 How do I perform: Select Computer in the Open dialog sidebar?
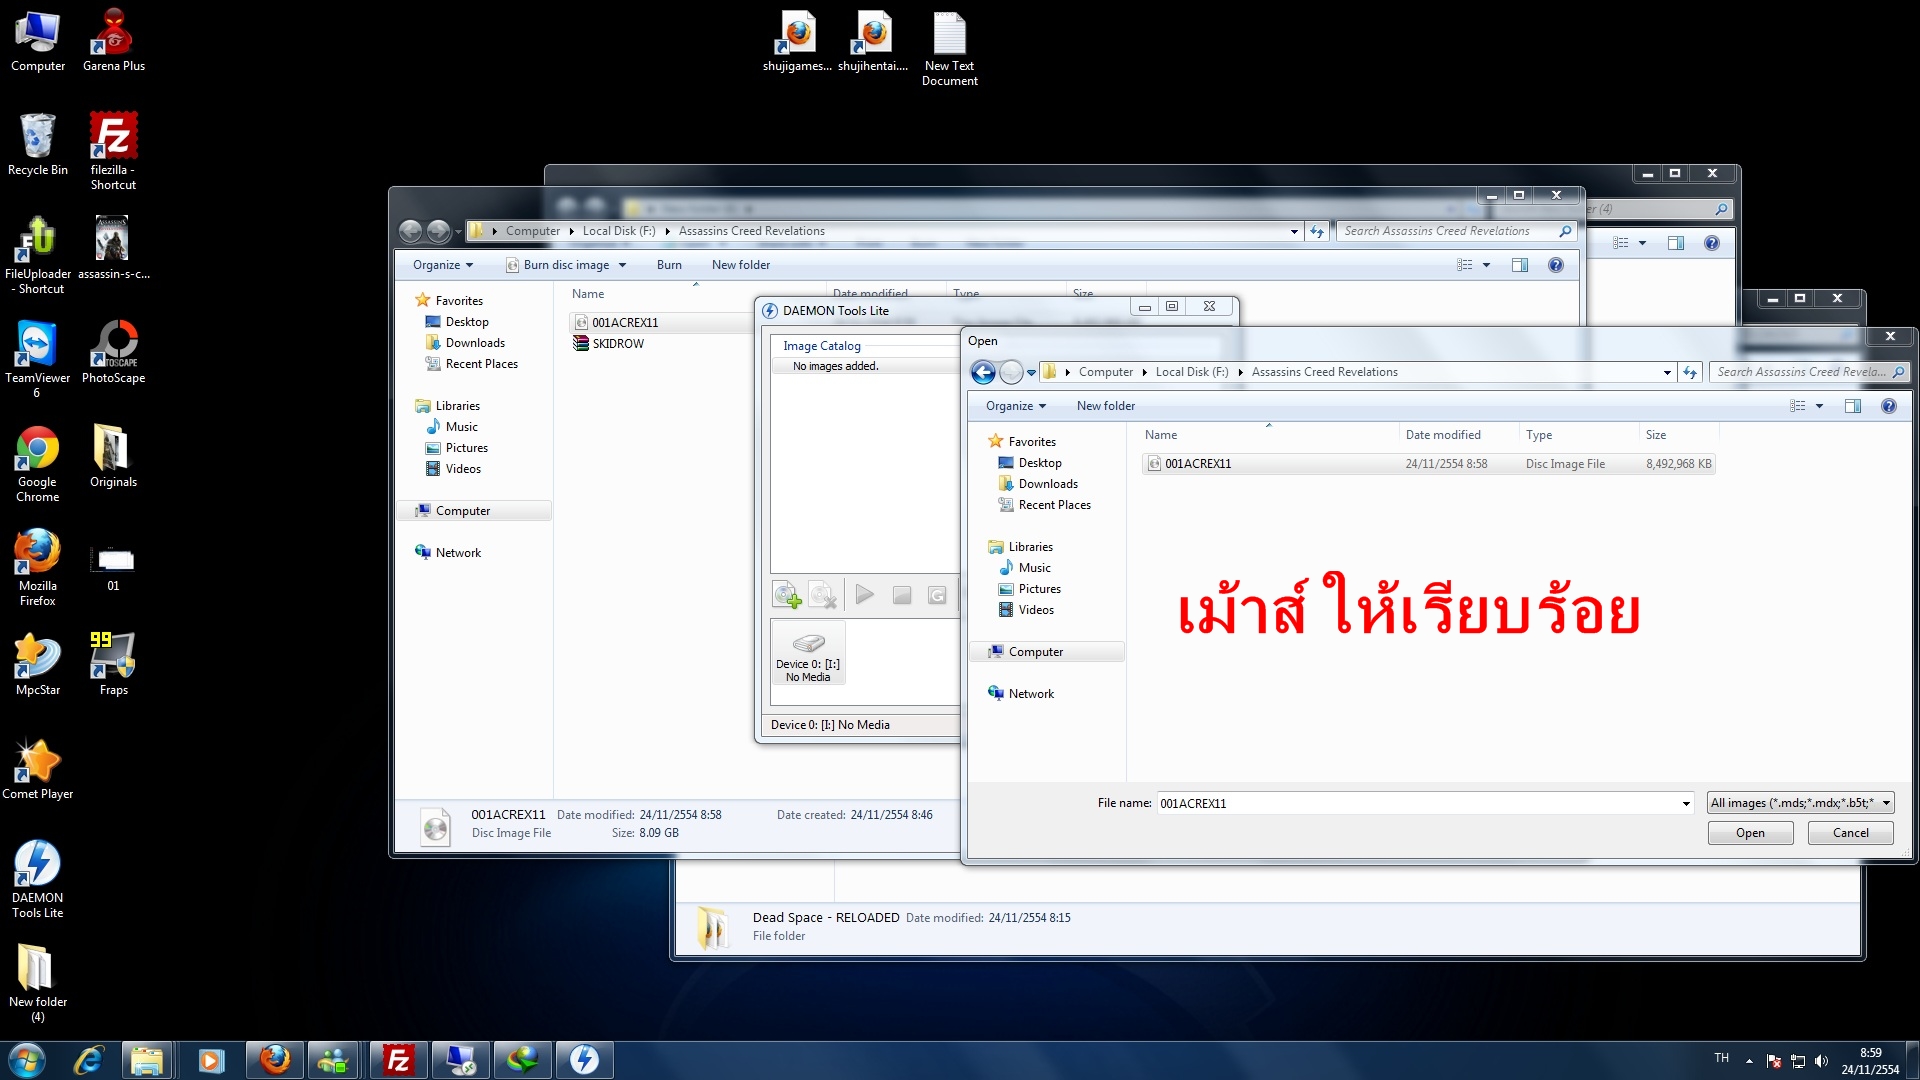[x=1035, y=652]
